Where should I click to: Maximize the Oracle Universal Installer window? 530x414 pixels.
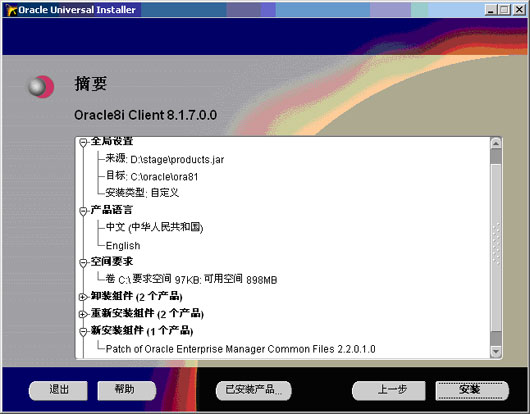(x=504, y=9)
